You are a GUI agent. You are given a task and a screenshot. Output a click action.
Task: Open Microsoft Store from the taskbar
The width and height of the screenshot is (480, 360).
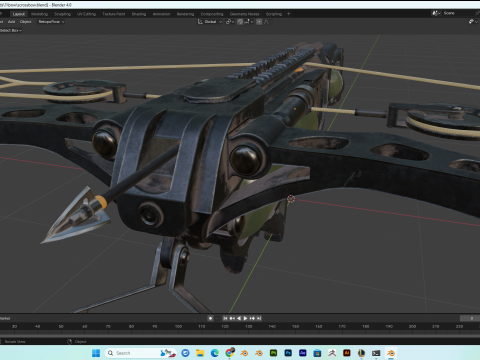coord(317,353)
